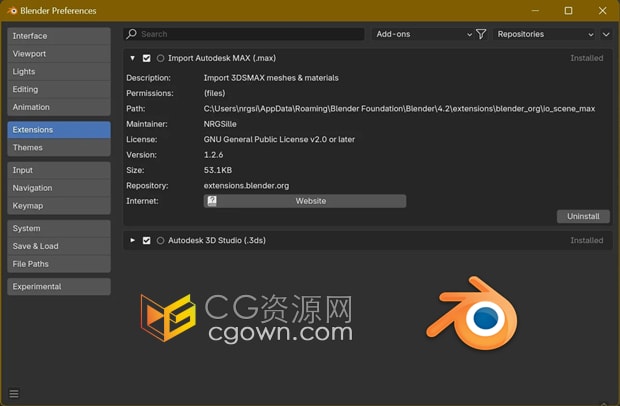The image size is (620, 406).
Task: Click the Import Autodesk MAX (.max) title
Action: click(222, 58)
